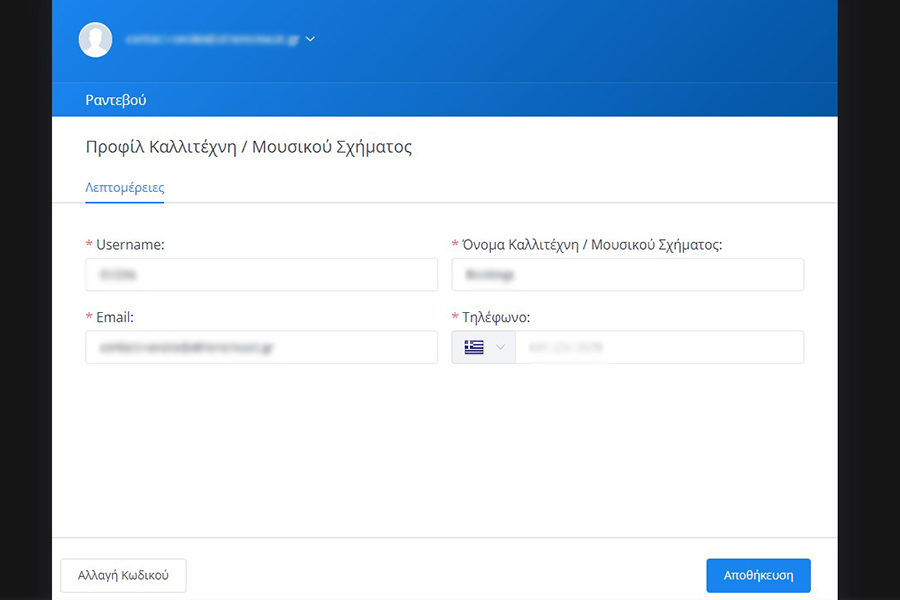This screenshot has height=600, width=900.
Task: Click the Όνομα Καλλιτέχνη / Μουσικού Σχήματος label
Action: [x=592, y=244]
